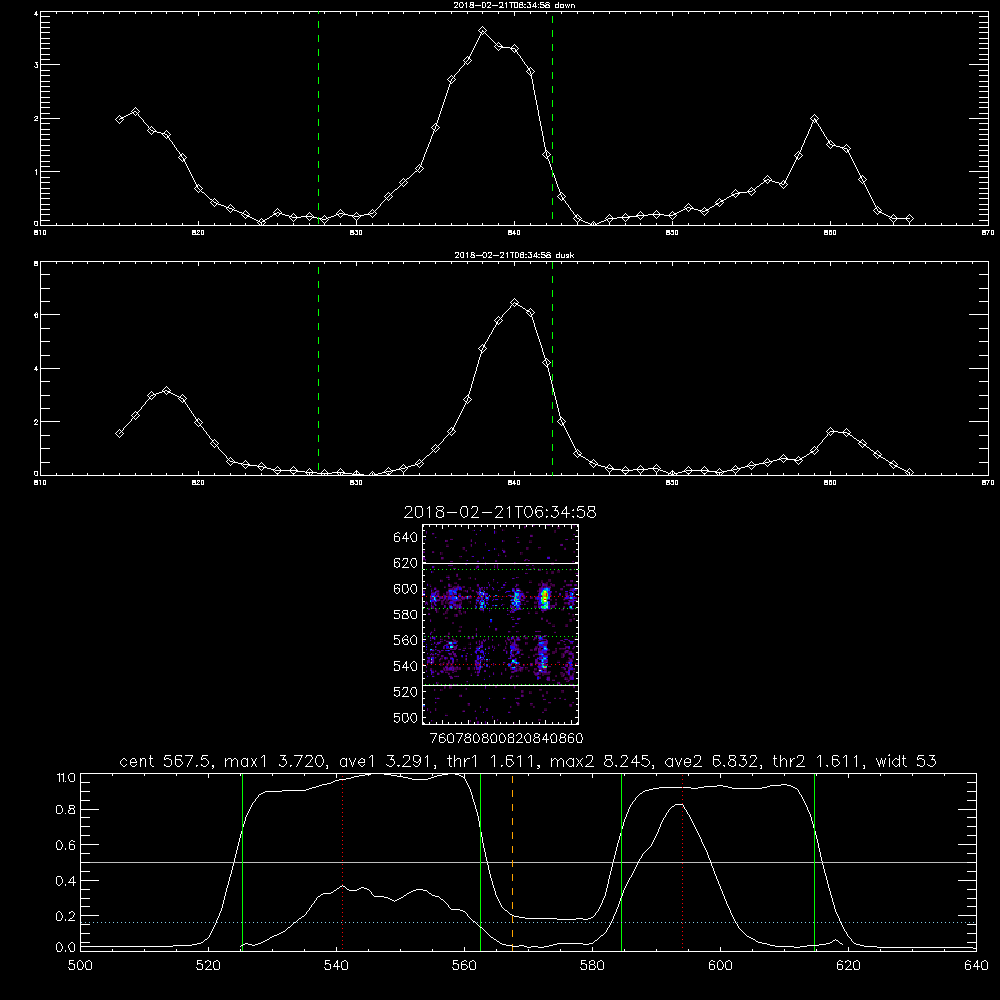1000x1000 pixels.
Task: Click the "0.8" y-axis label on the bottom plot
Action: point(66,810)
